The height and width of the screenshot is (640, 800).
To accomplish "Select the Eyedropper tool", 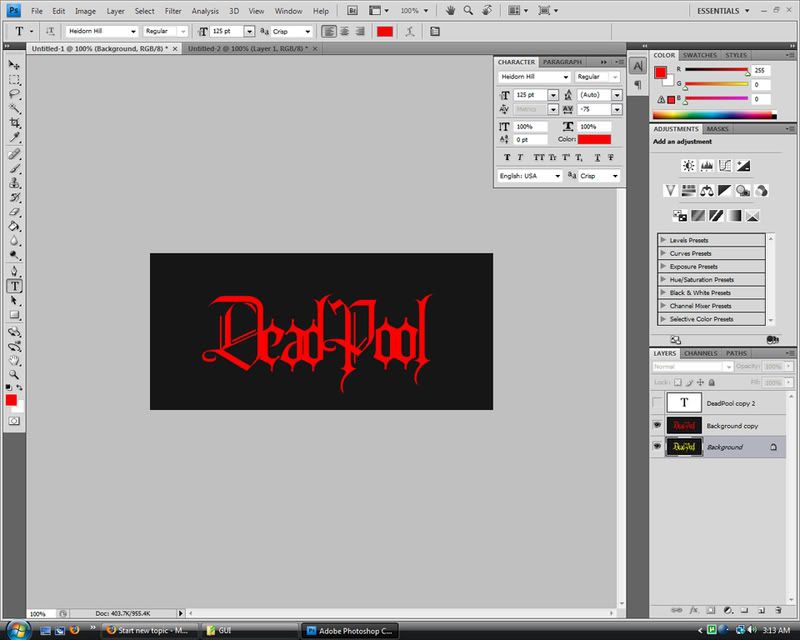I will point(14,137).
